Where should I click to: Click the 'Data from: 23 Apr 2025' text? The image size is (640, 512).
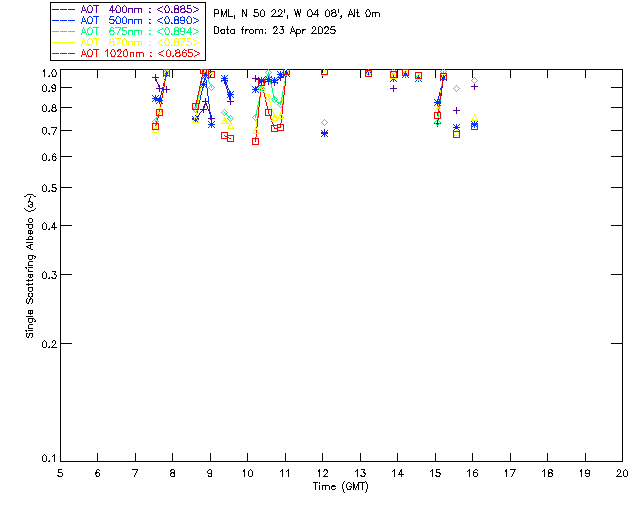coord(275,31)
